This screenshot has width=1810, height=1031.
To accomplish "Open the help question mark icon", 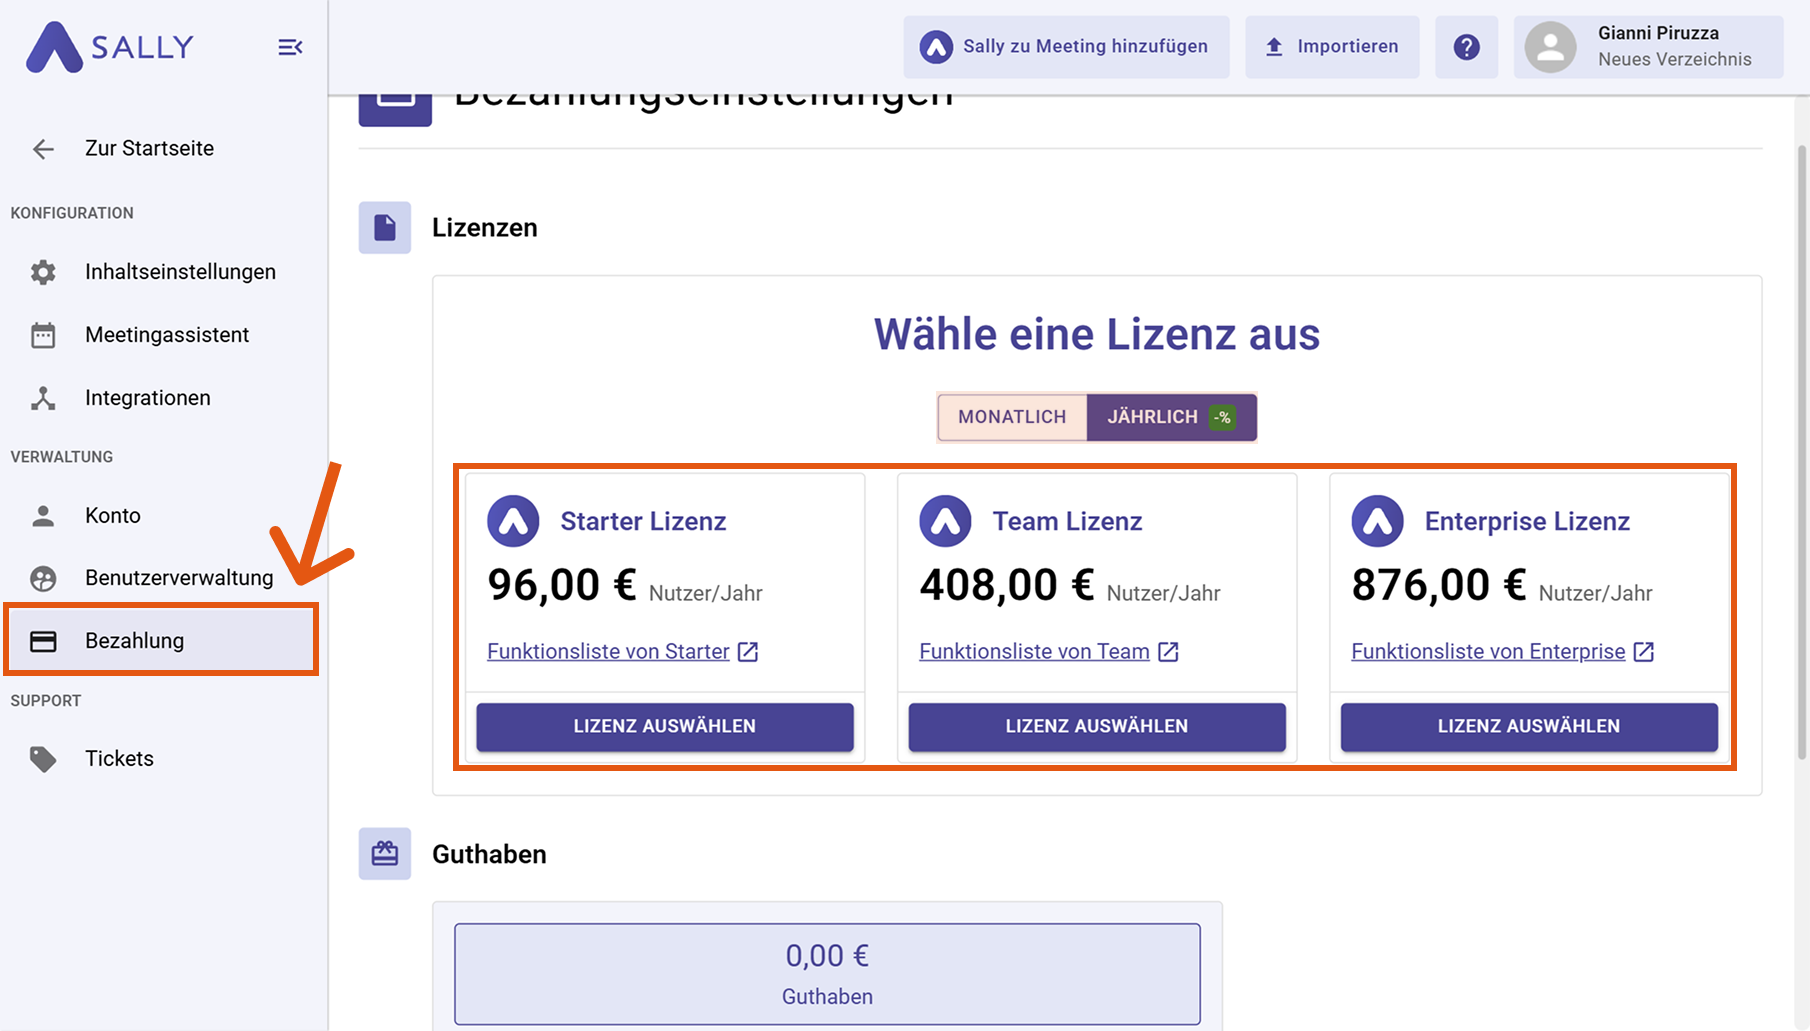I will (x=1466, y=47).
